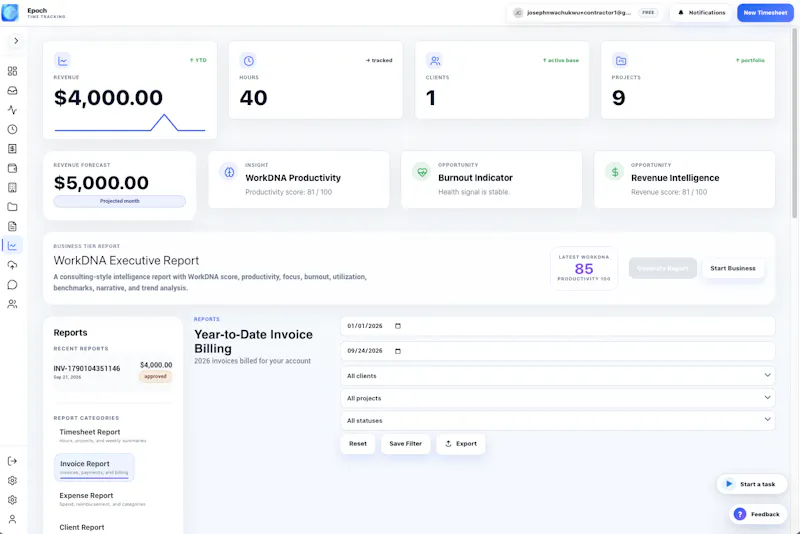The image size is (800, 534).
Task: Open the clock icon in the sidebar
Action: coord(12,129)
